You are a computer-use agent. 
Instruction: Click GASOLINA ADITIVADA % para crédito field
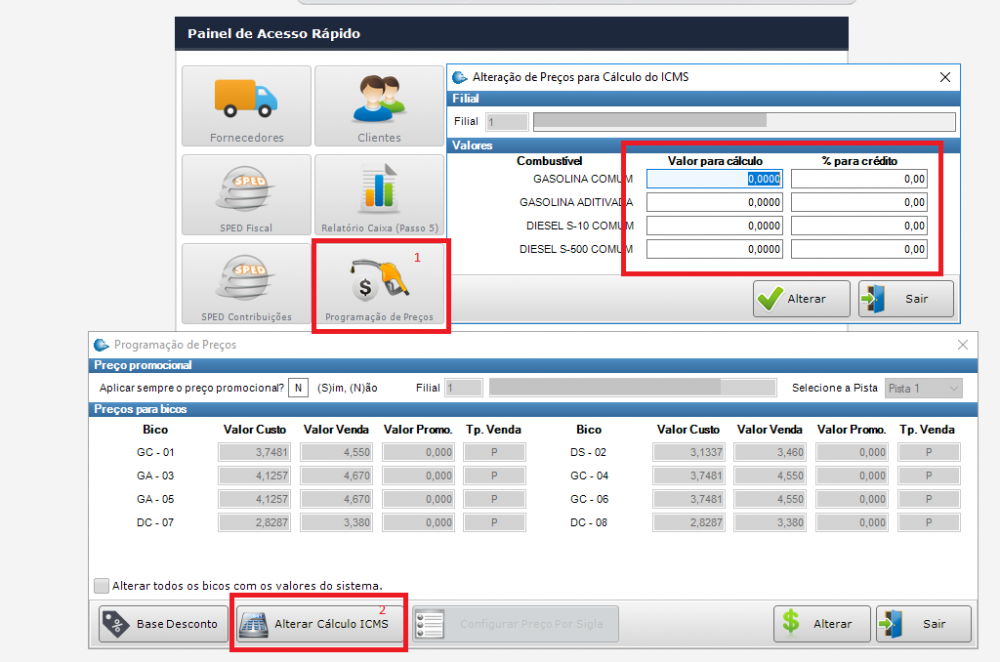[x=859, y=202]
